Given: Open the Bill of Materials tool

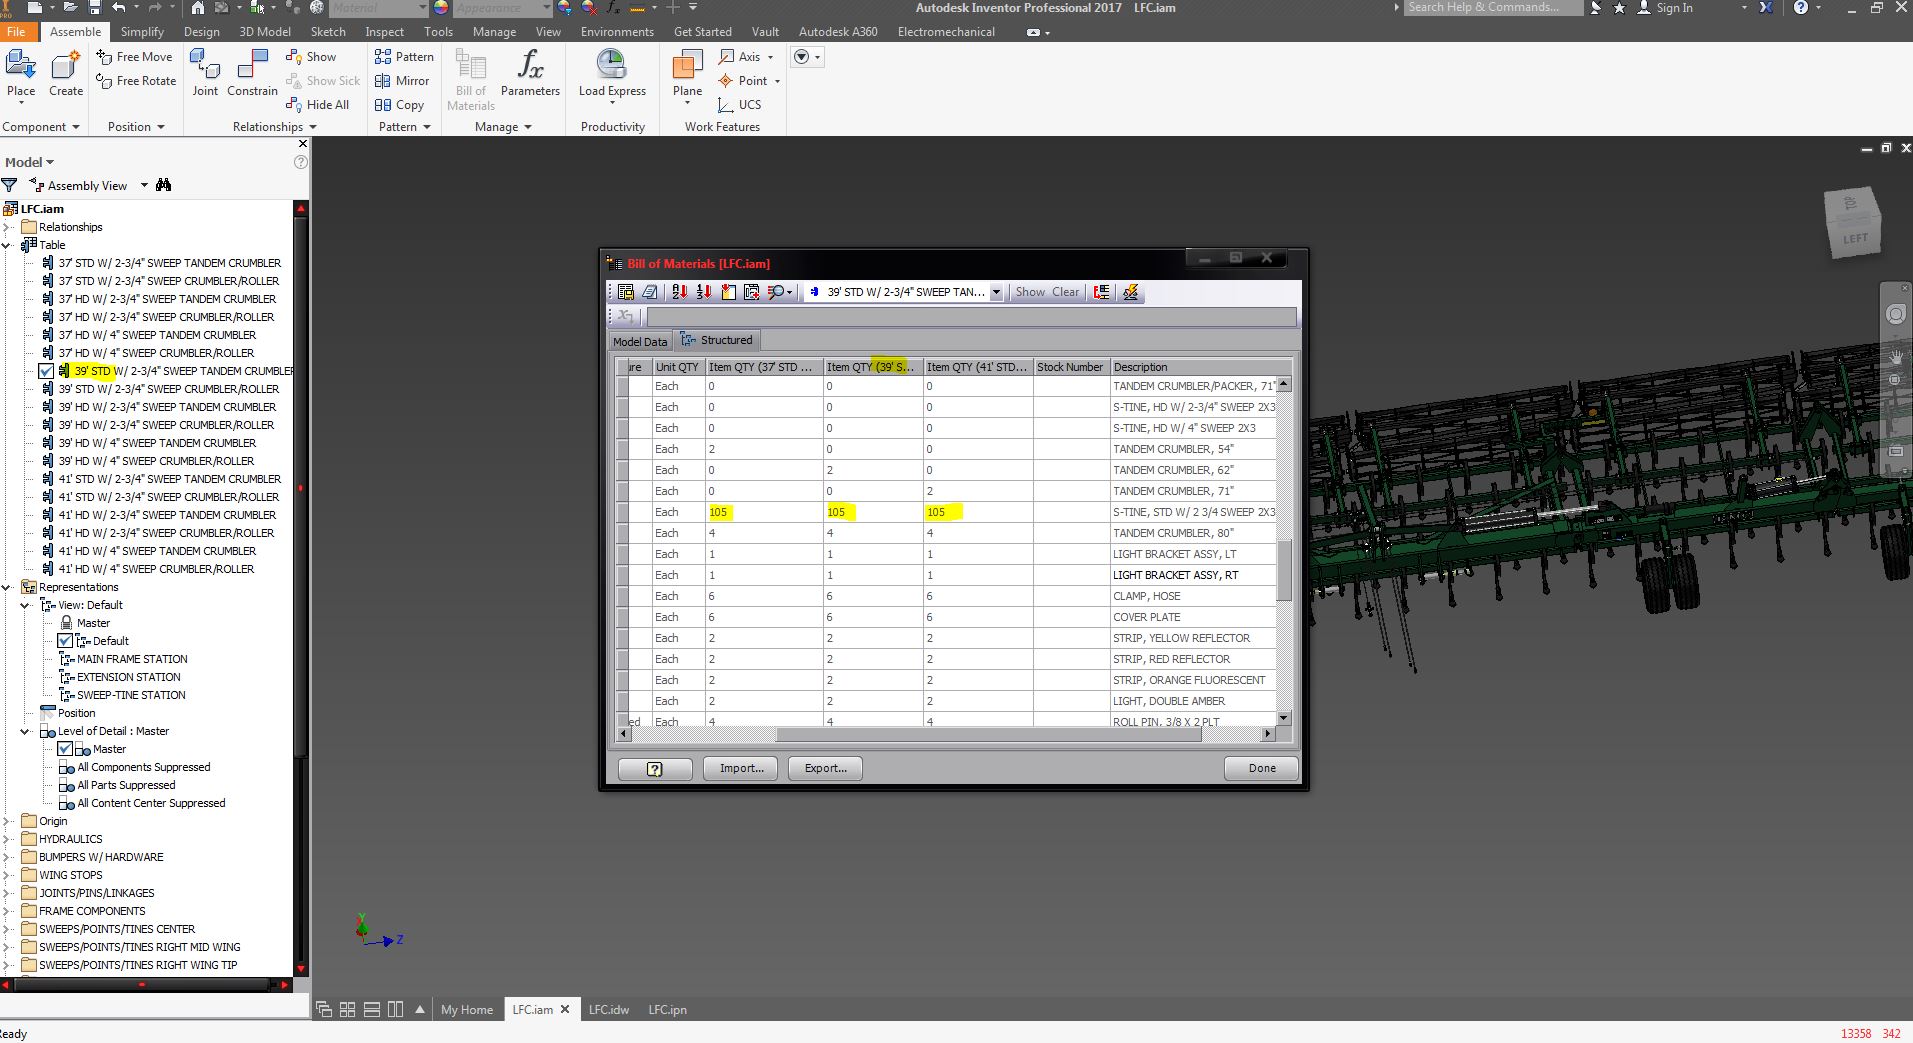Looking at the screenshot, I should click(469, 75).
